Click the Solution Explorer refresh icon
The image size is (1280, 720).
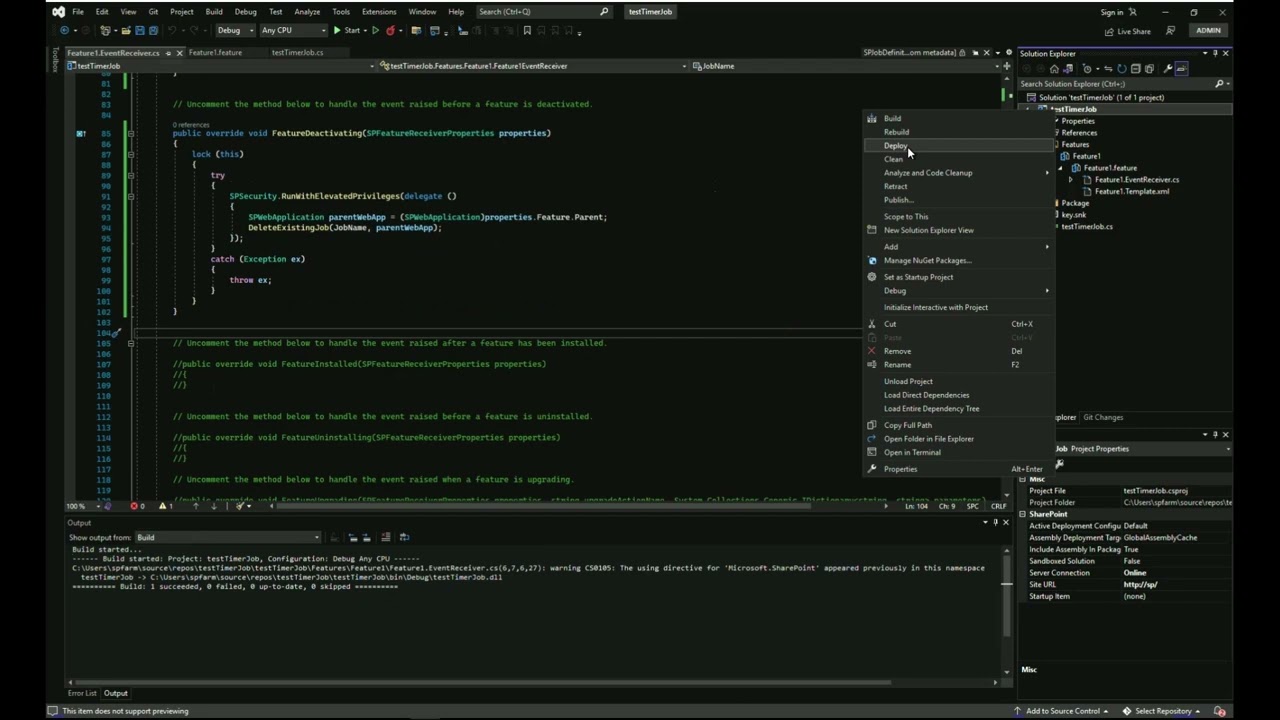[x=1121, y=69]
